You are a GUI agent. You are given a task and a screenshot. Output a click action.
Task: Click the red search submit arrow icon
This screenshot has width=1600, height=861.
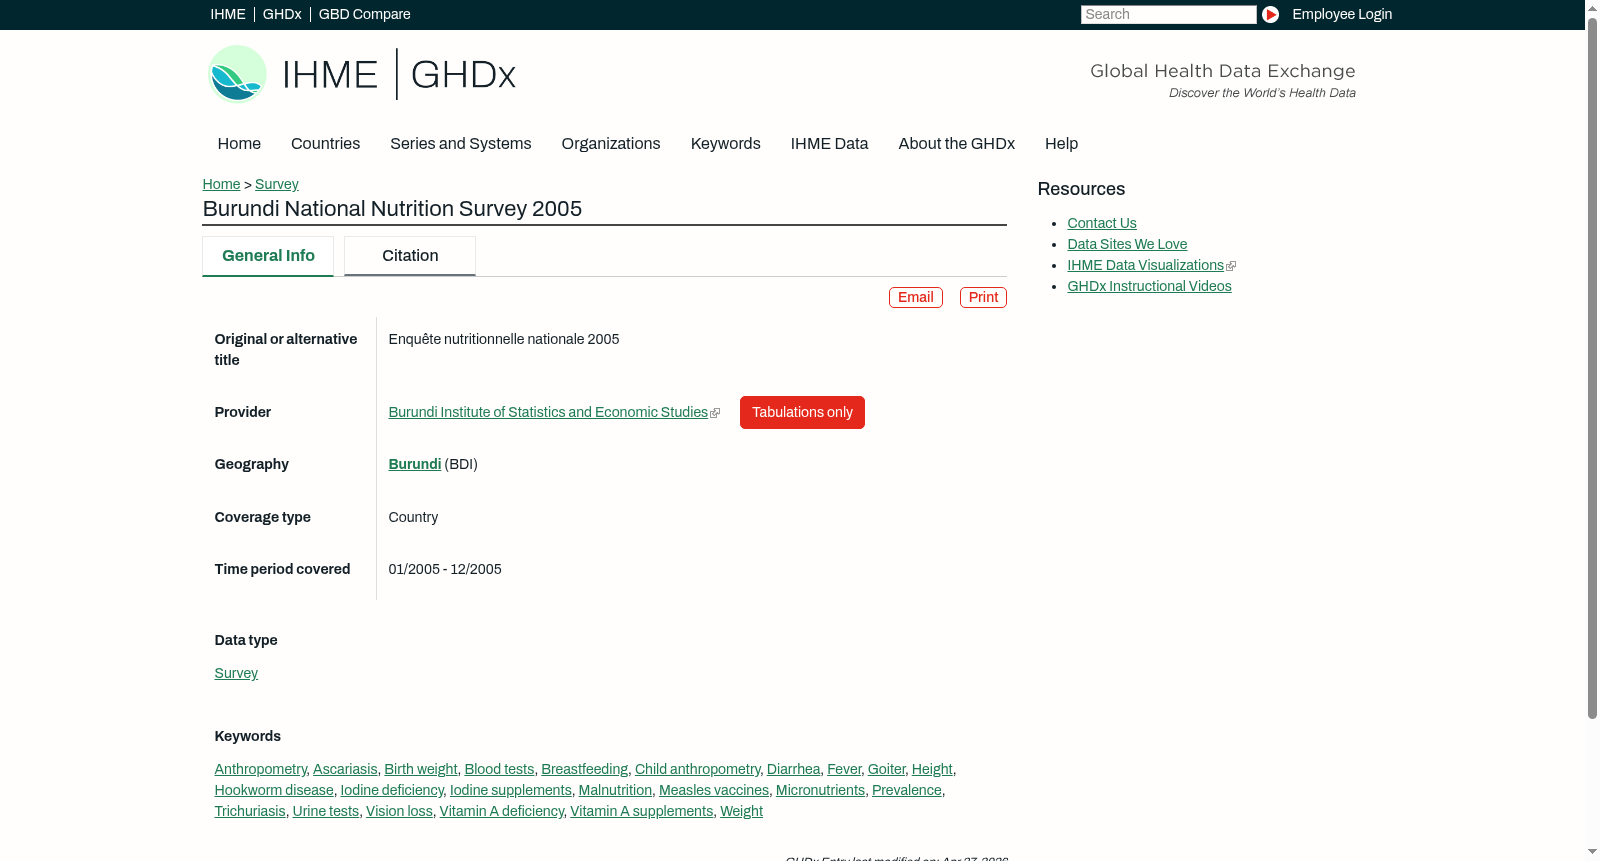click(x=1270, y=14)
